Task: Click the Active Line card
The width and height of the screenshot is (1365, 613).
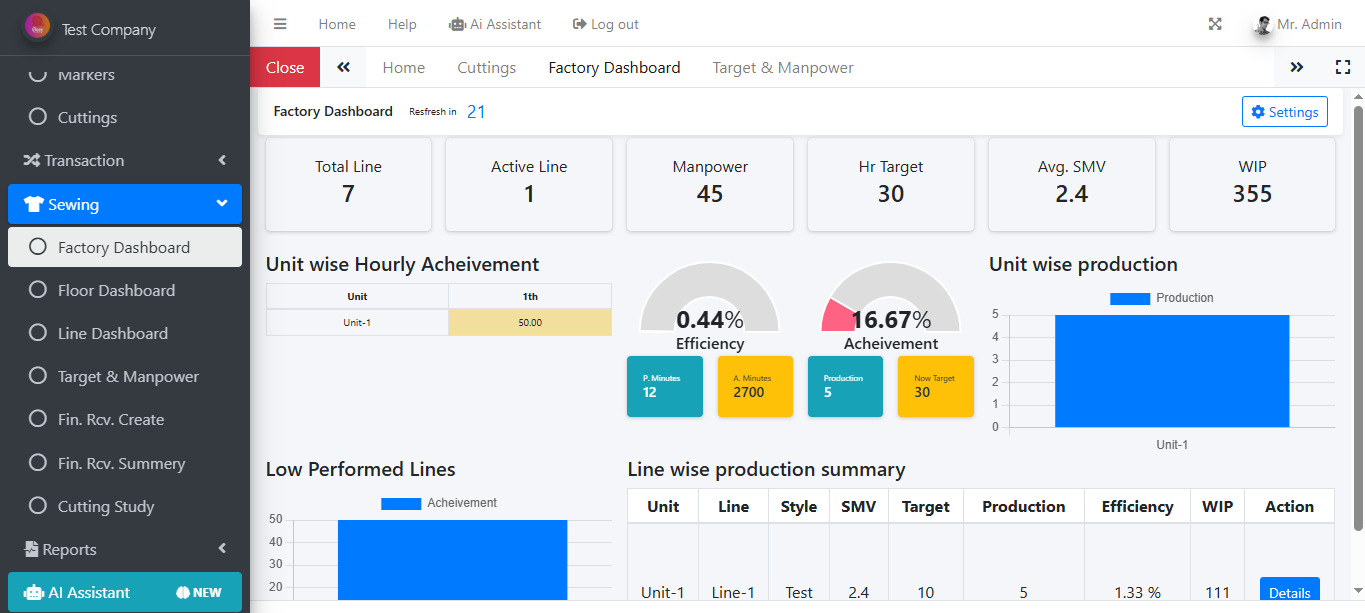Action: [529, 184]
